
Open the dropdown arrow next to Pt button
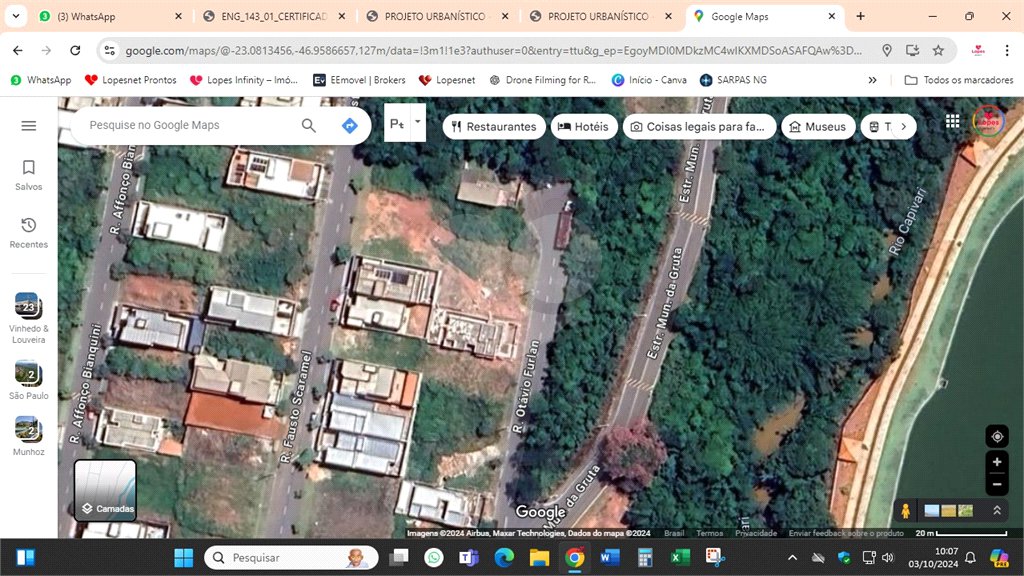(x=418, y=122)
